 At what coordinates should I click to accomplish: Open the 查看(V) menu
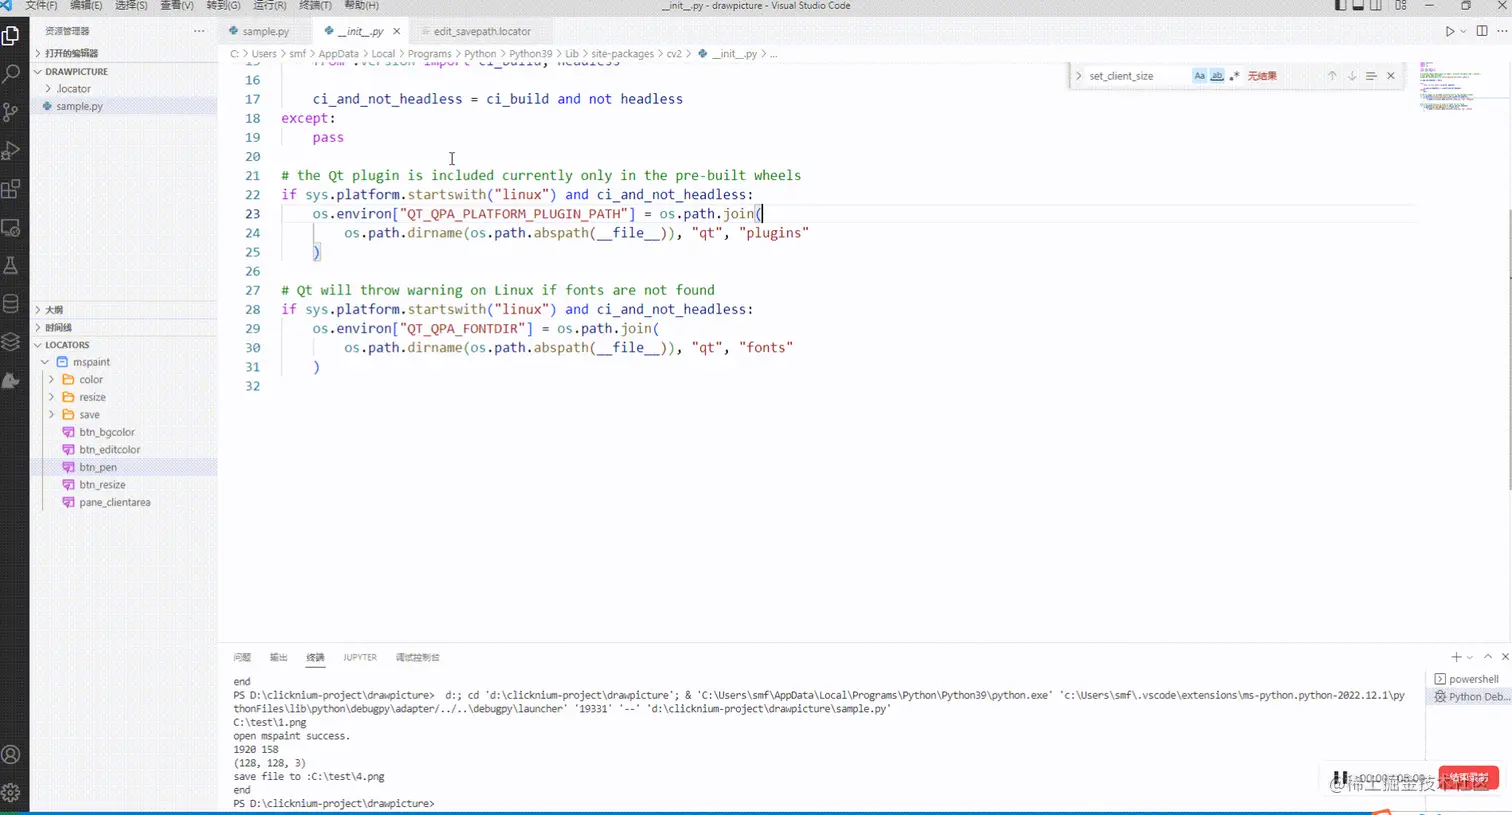(177, 6)
